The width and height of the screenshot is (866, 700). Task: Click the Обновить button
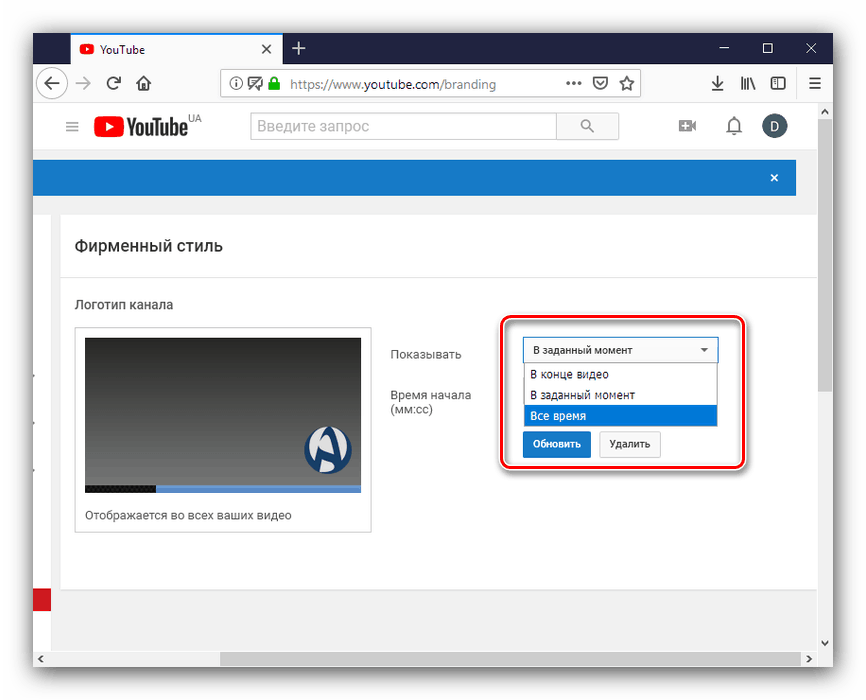pyautogui.click(x=557, y=444)
